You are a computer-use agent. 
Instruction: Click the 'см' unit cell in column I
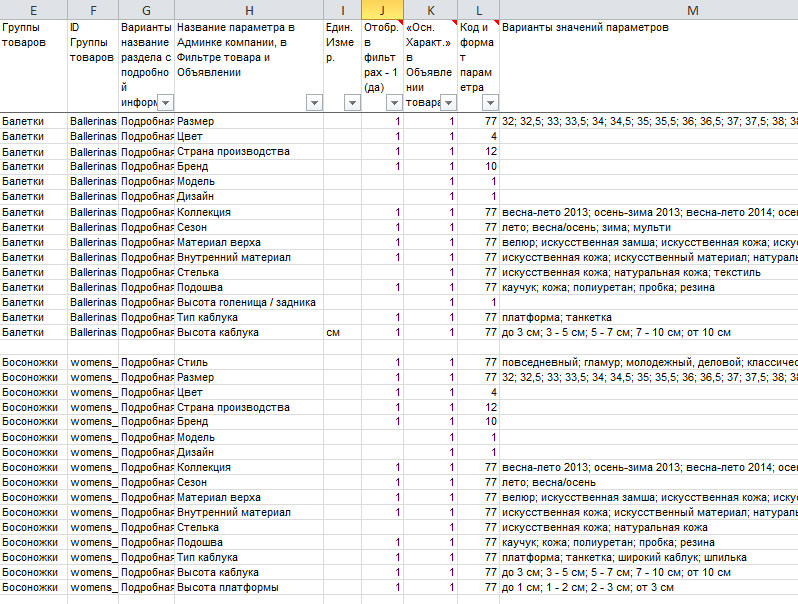tap(342, 332)
